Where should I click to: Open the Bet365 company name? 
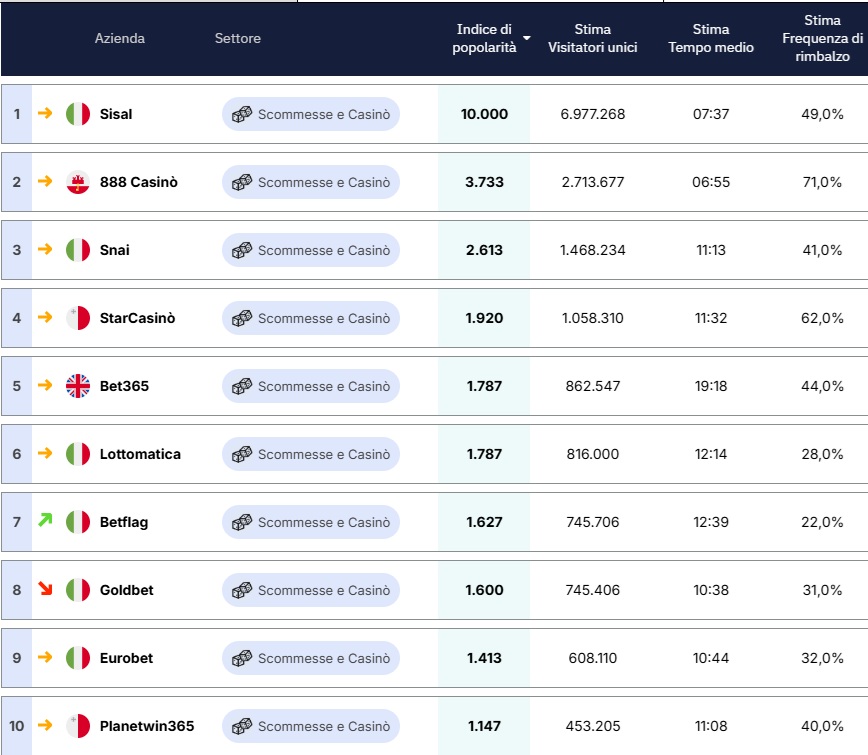point(124,386)
